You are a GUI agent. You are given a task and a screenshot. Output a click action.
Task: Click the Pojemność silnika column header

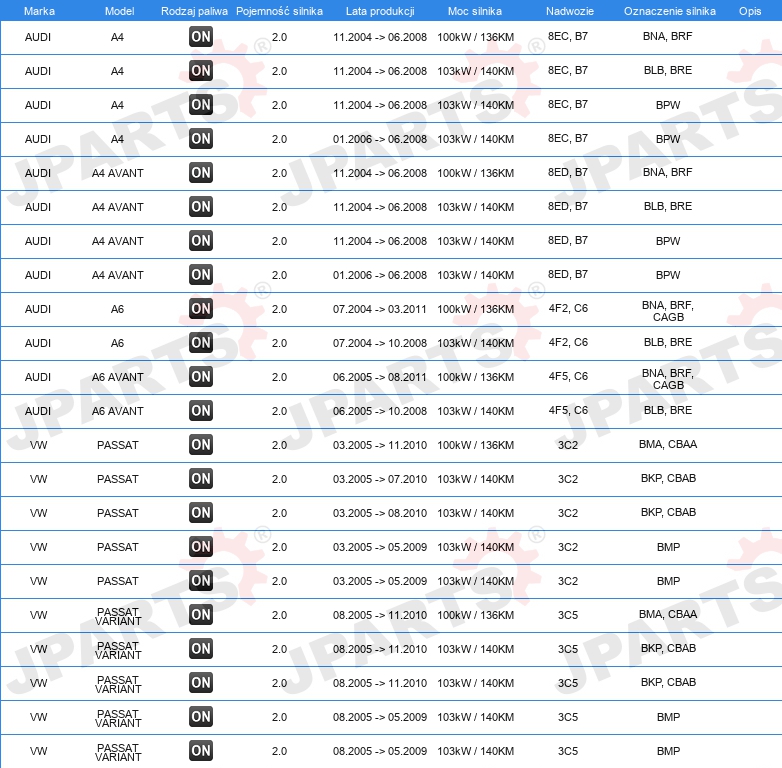[x=279, y=11]
